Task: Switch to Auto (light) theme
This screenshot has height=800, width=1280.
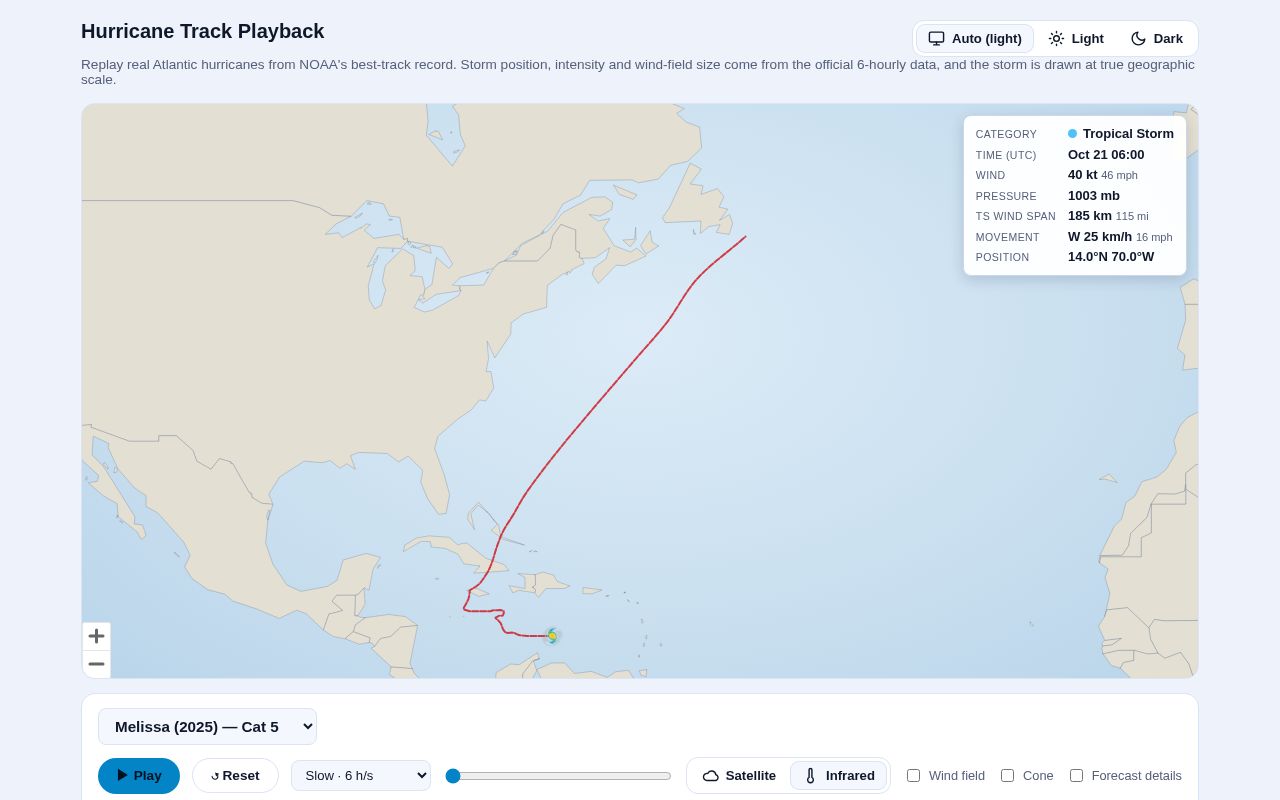Action: tap(975, 39)
